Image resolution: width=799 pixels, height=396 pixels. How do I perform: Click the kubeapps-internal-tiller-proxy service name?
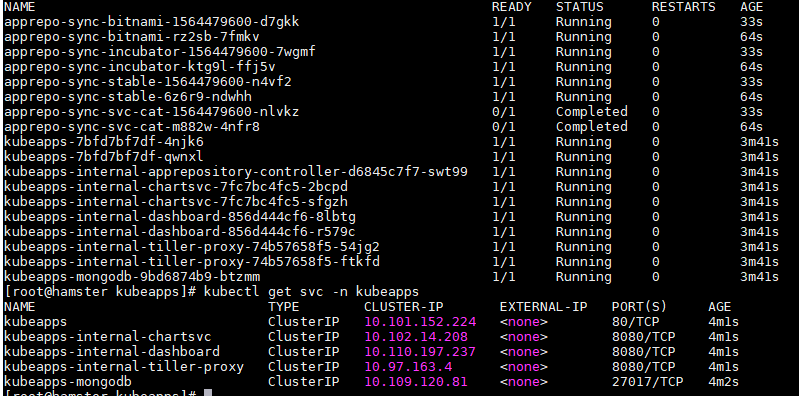coord(124,366)
